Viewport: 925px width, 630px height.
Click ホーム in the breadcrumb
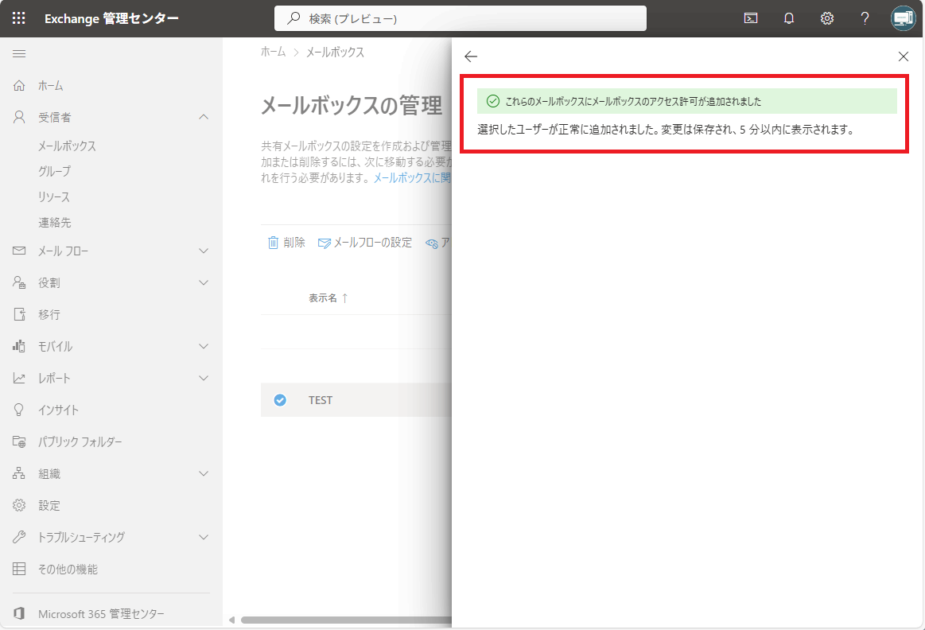[x=273, y=52]
